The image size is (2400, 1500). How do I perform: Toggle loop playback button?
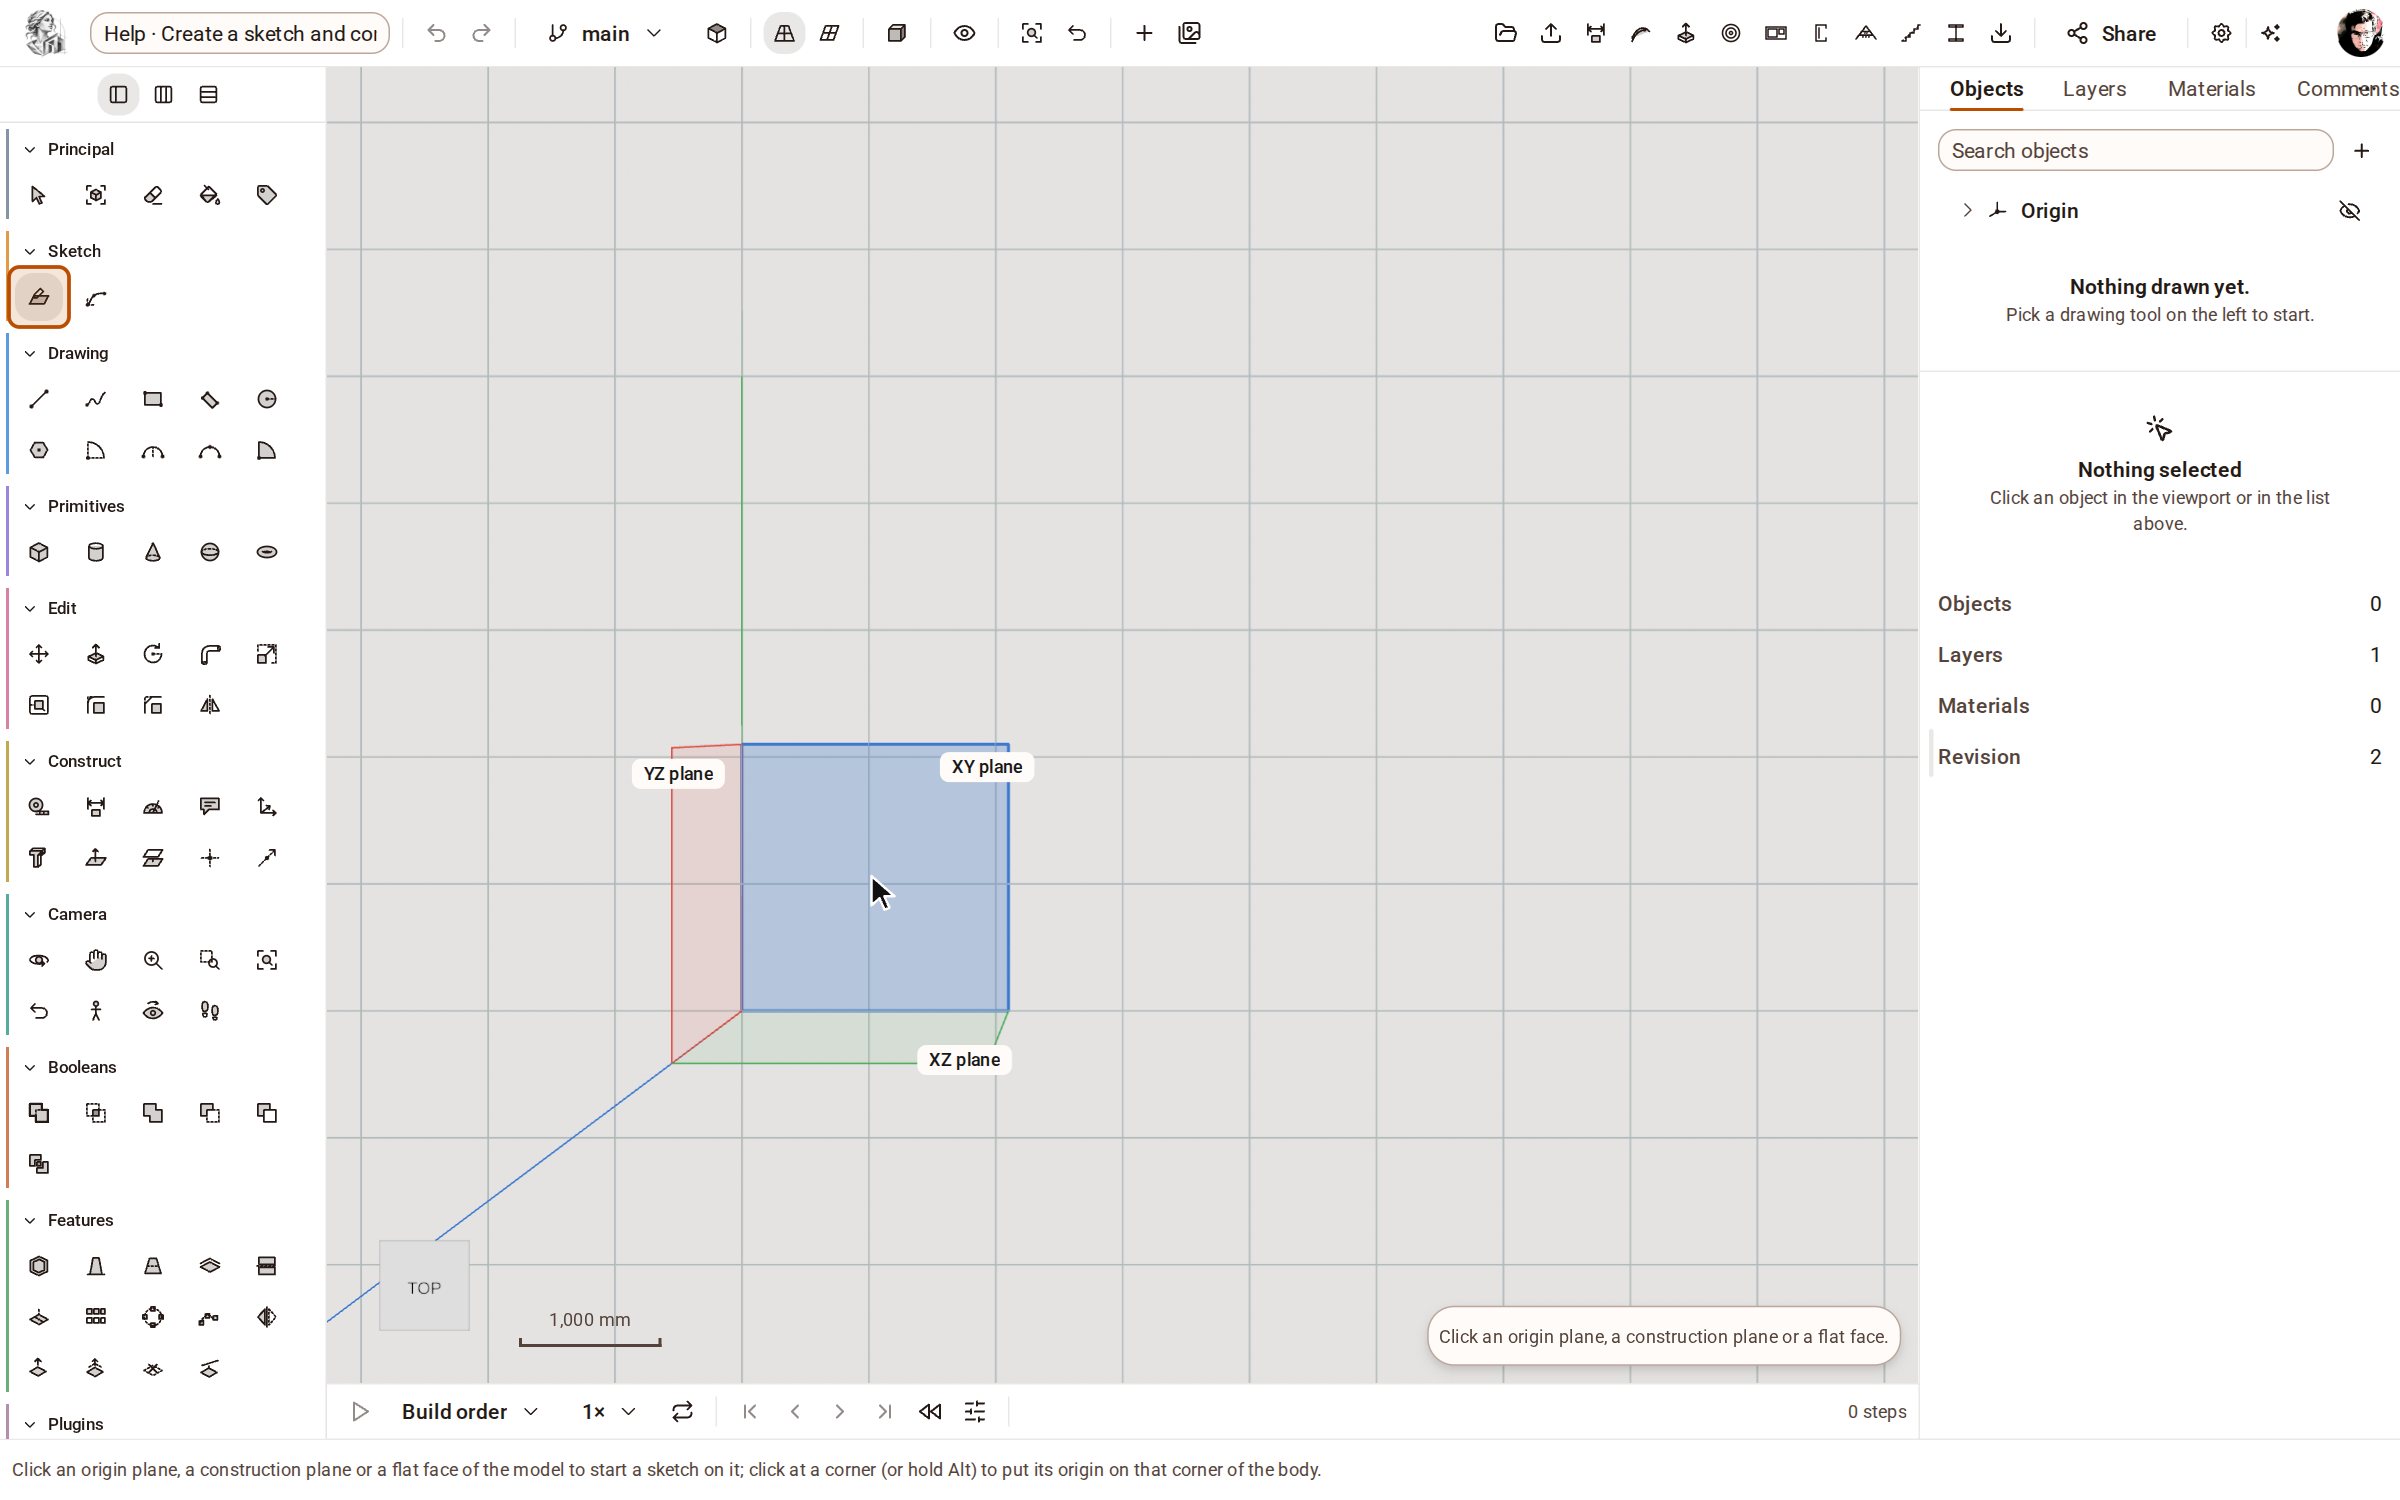682,1411
